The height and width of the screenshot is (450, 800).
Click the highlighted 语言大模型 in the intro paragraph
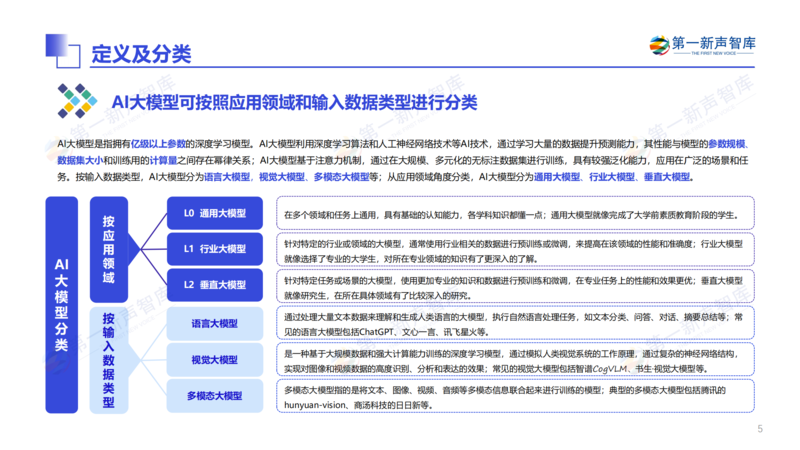[227, 177]
